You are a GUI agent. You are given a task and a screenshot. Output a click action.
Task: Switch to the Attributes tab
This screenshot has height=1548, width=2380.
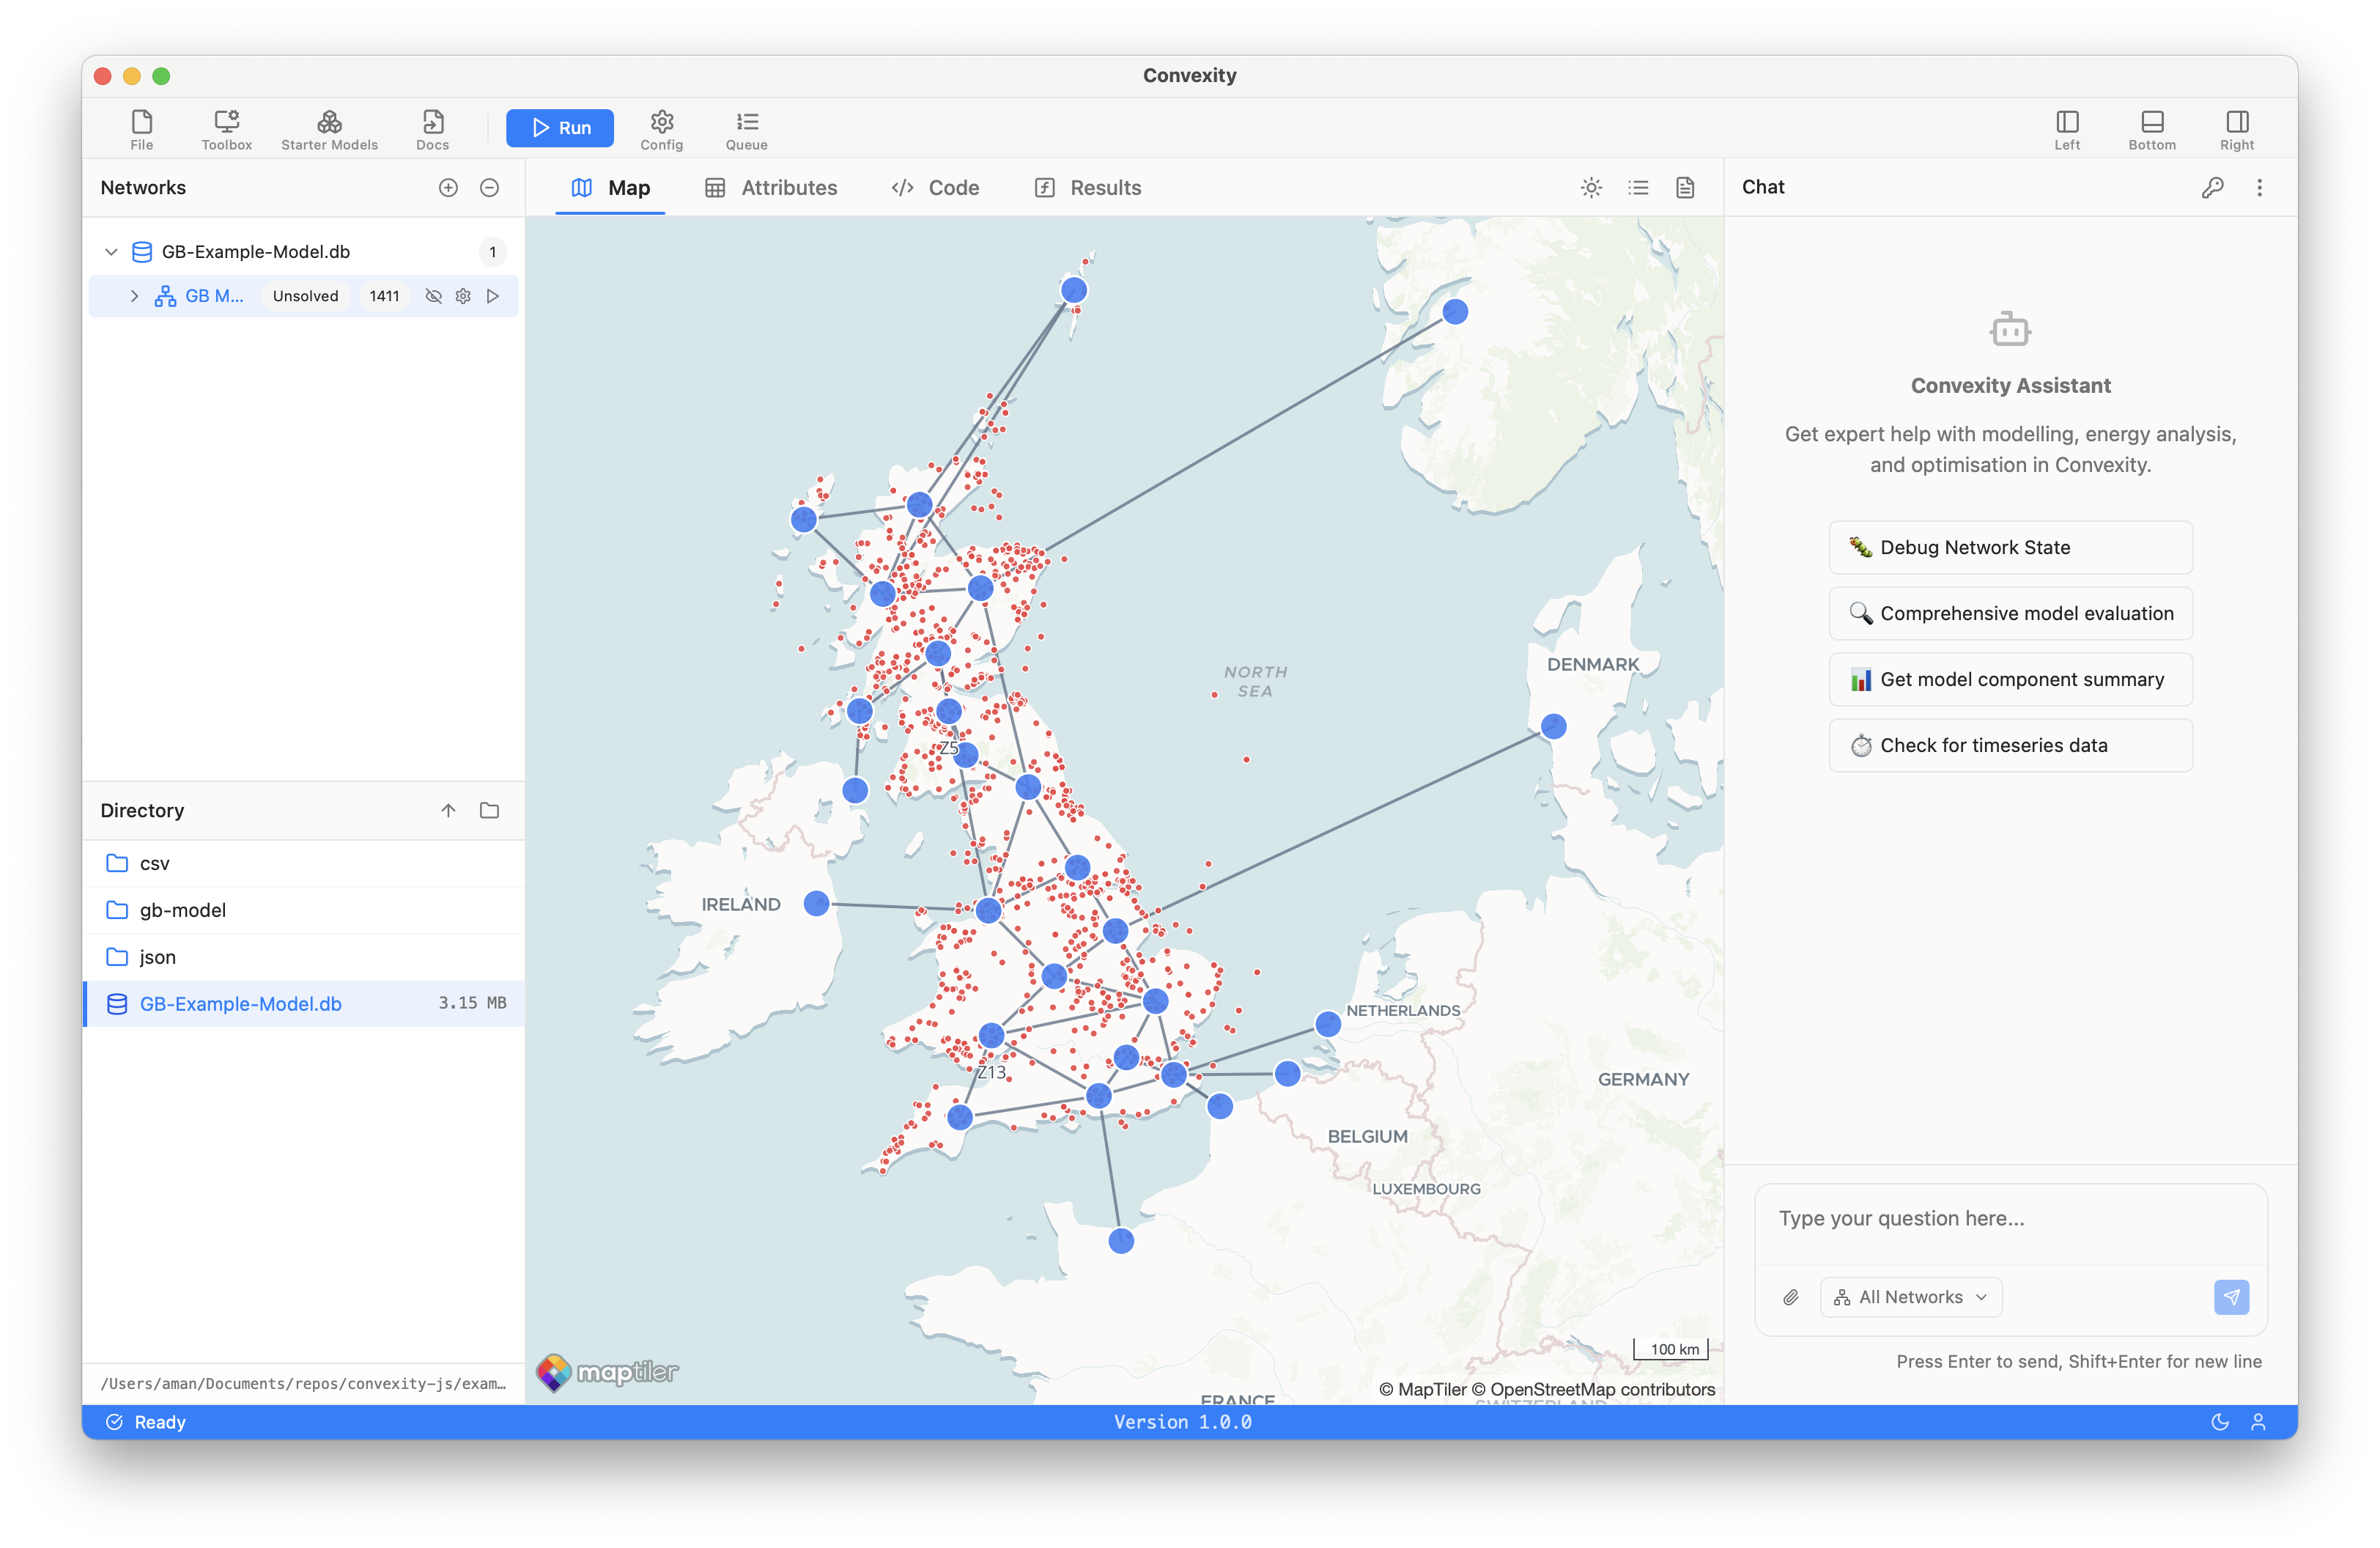tap(771, 188)
